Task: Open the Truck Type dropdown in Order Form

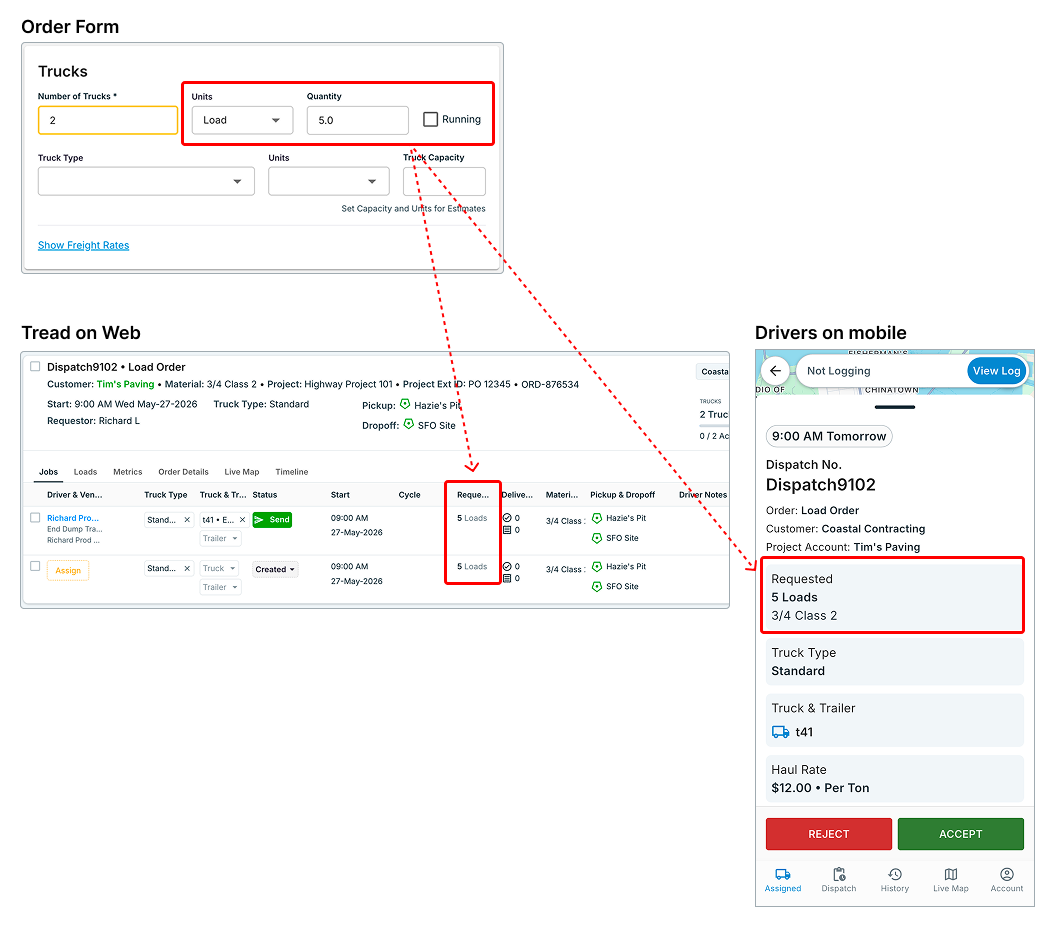Action: point(146,181)
